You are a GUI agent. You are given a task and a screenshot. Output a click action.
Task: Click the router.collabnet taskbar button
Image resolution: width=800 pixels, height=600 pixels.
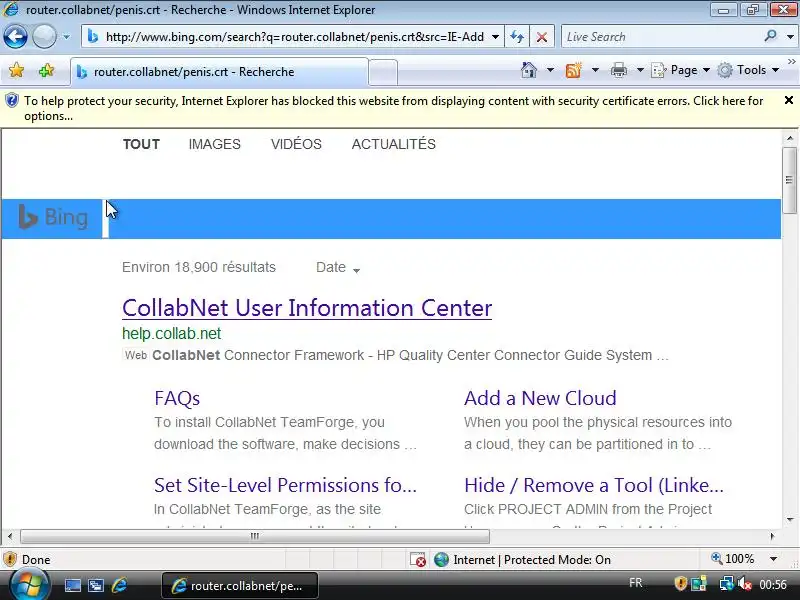240,586
